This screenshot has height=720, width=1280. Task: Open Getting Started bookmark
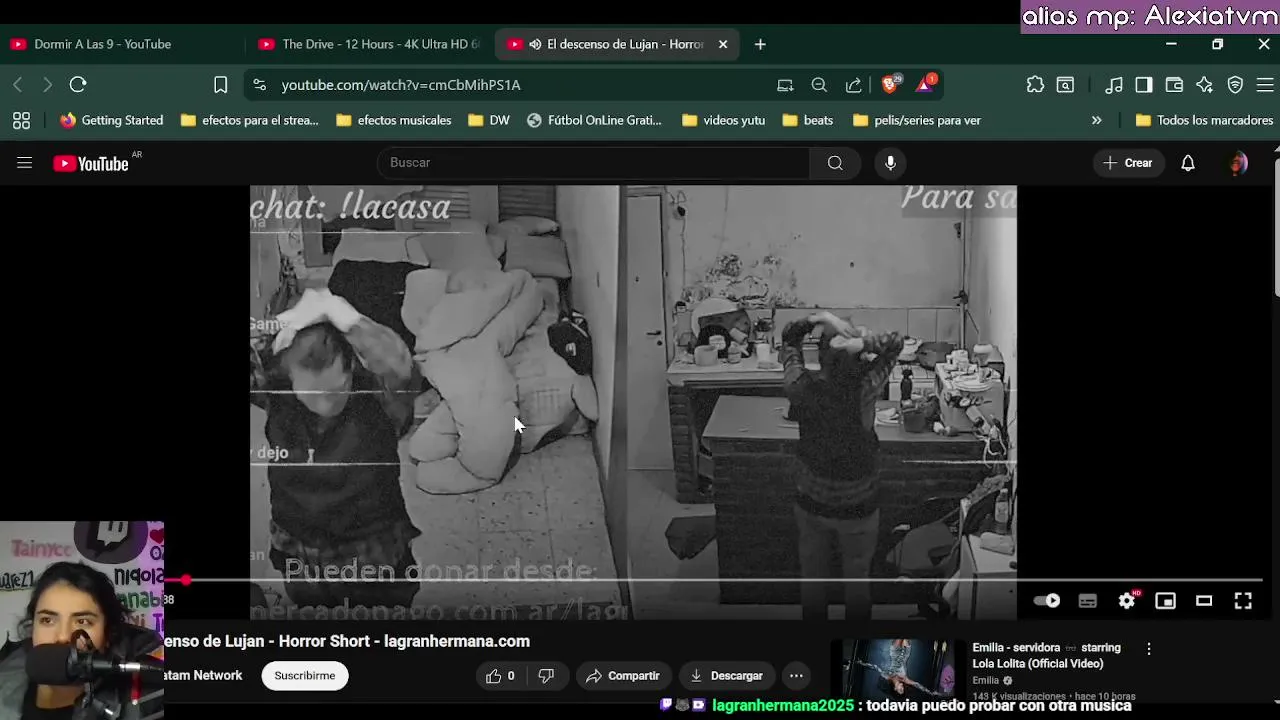point(111,120)
